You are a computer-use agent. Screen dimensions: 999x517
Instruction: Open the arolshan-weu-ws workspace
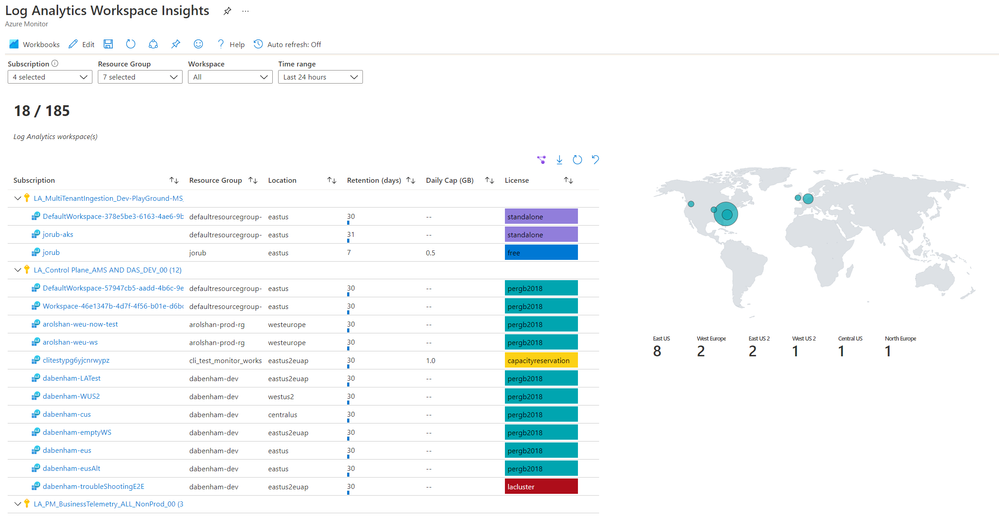(x=70, y=342)
